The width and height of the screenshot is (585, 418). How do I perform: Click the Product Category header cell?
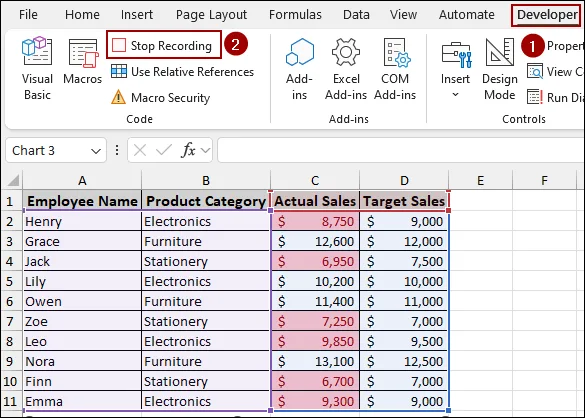pyautogui.click(x=206, y=201)
